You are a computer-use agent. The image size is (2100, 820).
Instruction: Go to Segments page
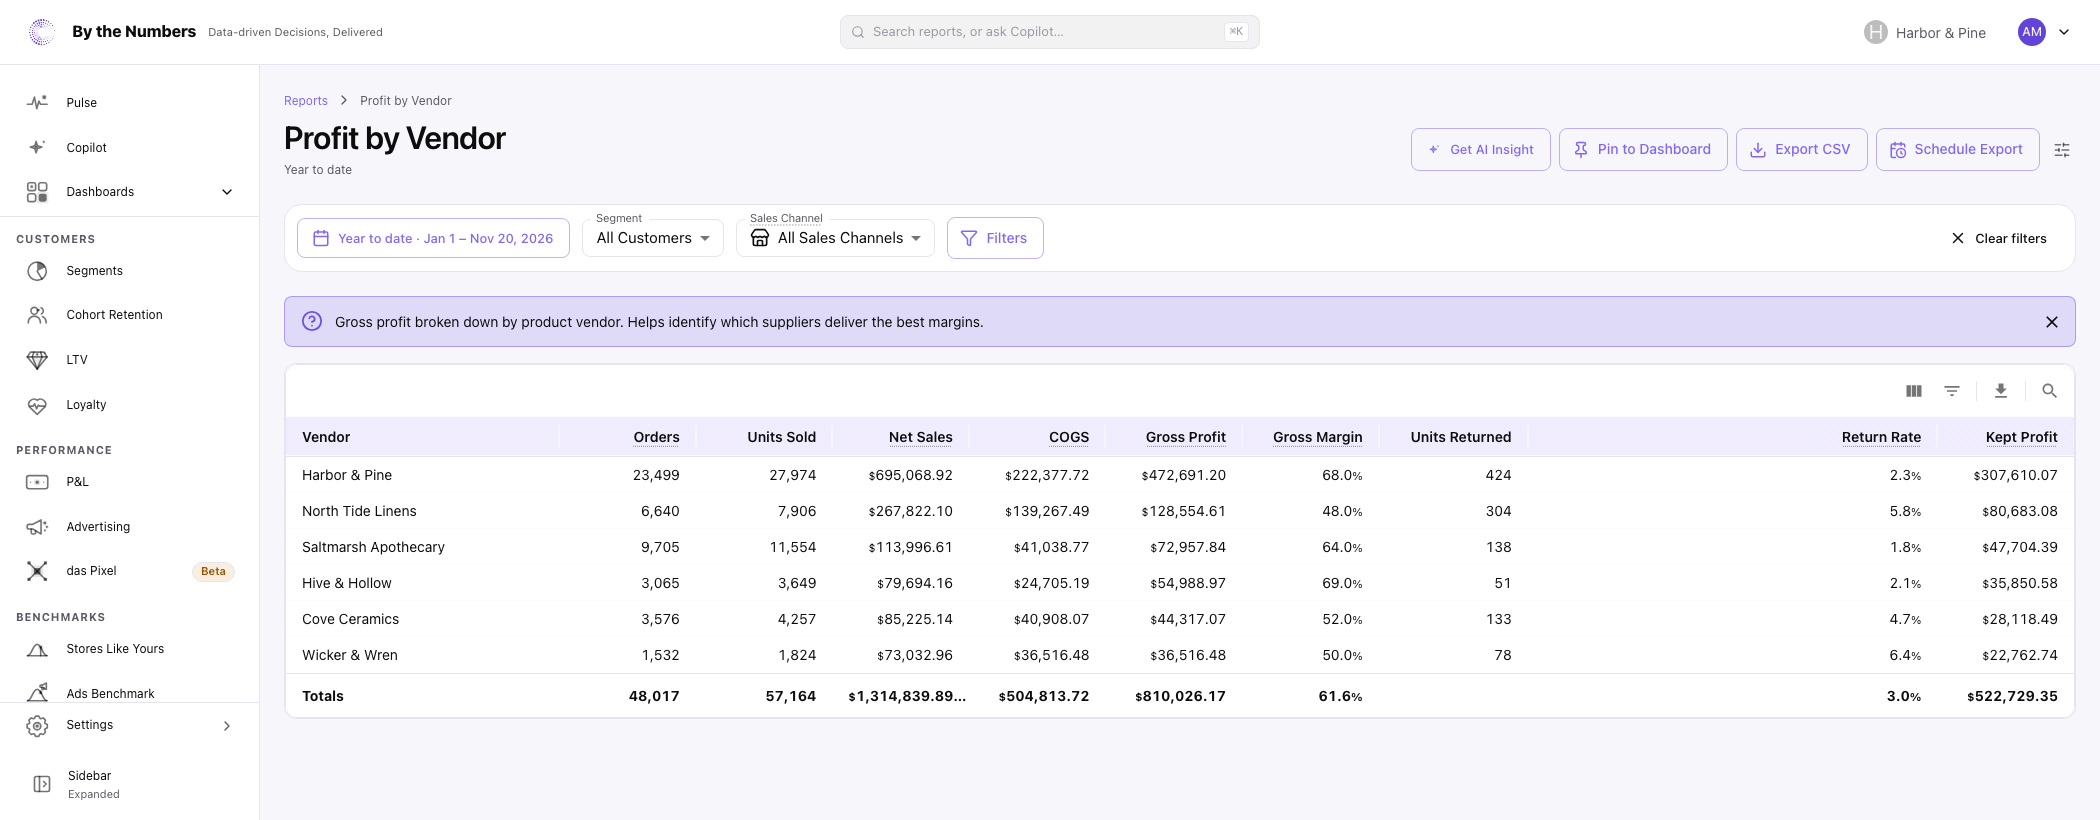tap(130, 271)
